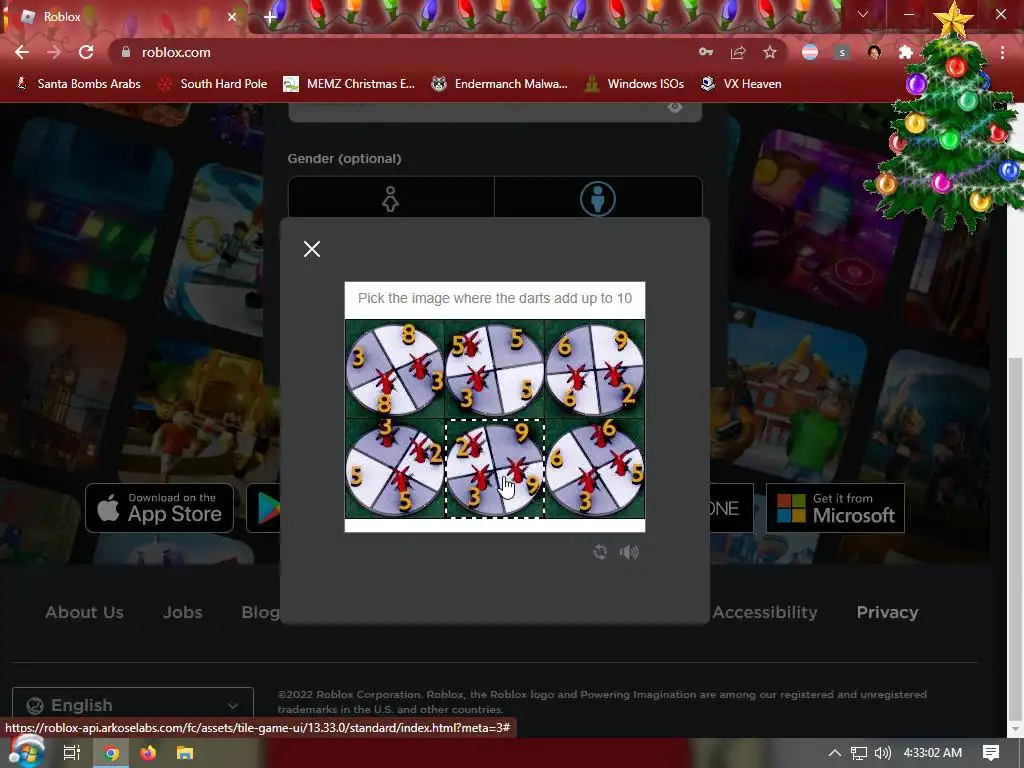This screenshot has height=768, width=1024.
Task: Open VX Heaven bookmark
Action: [x=741, y=84]
